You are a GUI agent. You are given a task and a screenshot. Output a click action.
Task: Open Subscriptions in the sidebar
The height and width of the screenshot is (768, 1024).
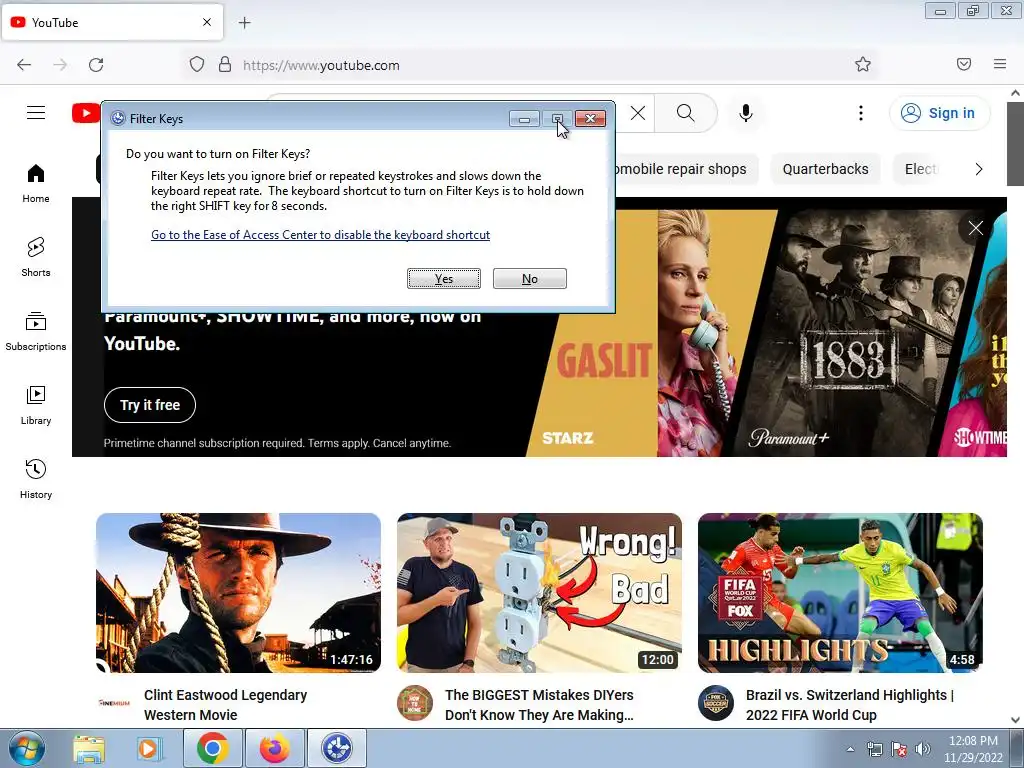(x=36, y=332)
